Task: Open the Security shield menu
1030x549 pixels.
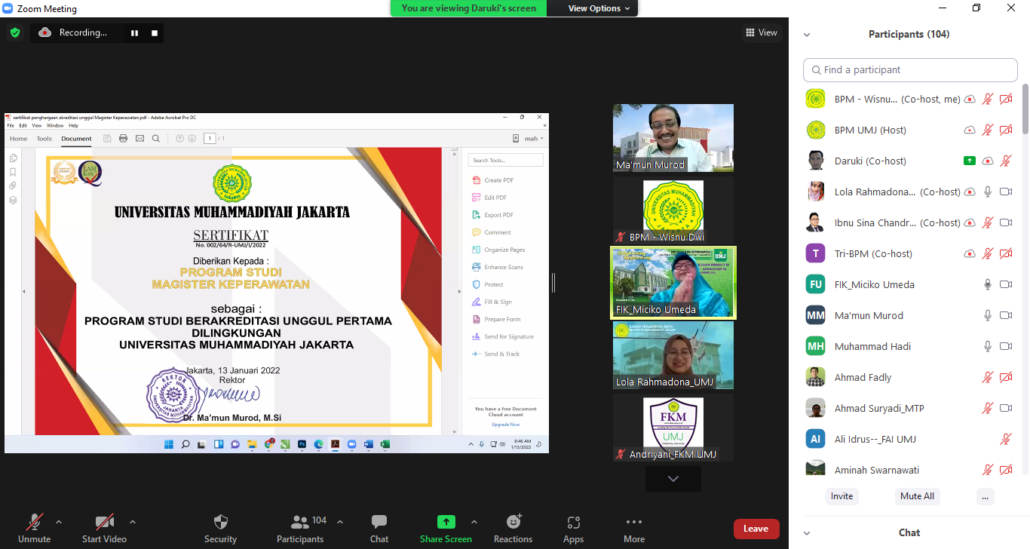Action: pos(221,522)
